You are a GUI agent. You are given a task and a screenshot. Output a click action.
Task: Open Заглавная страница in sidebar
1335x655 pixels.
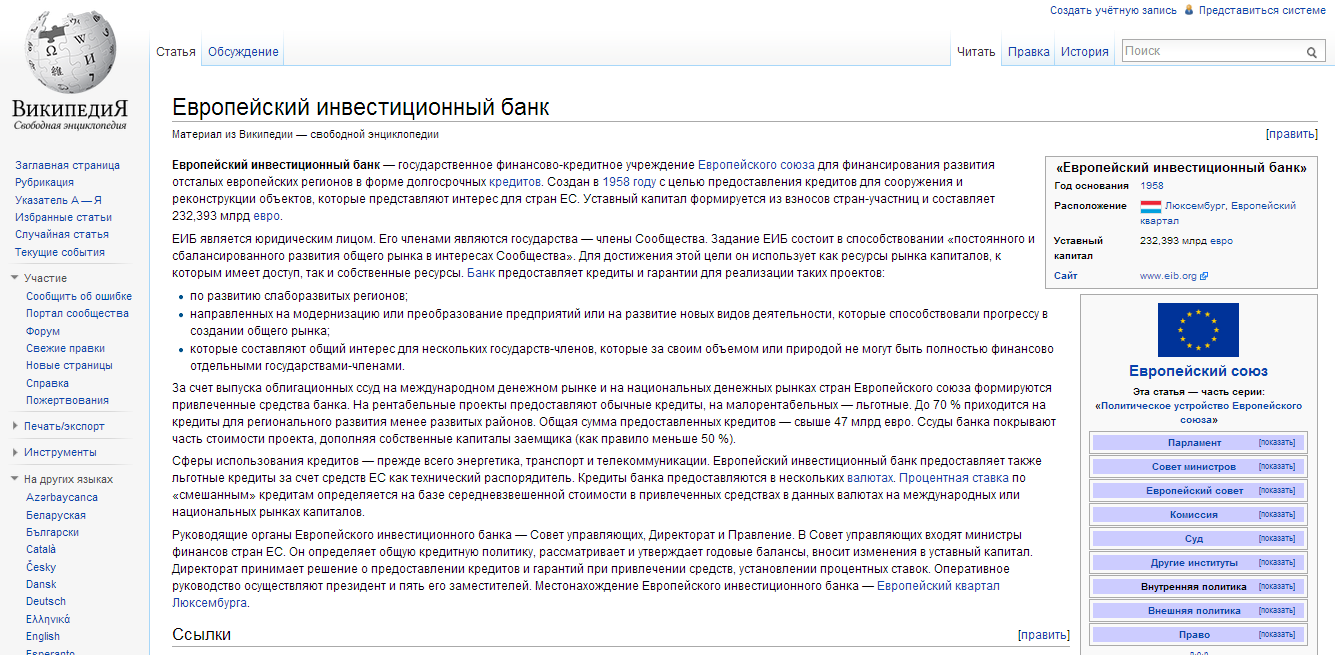67,165
